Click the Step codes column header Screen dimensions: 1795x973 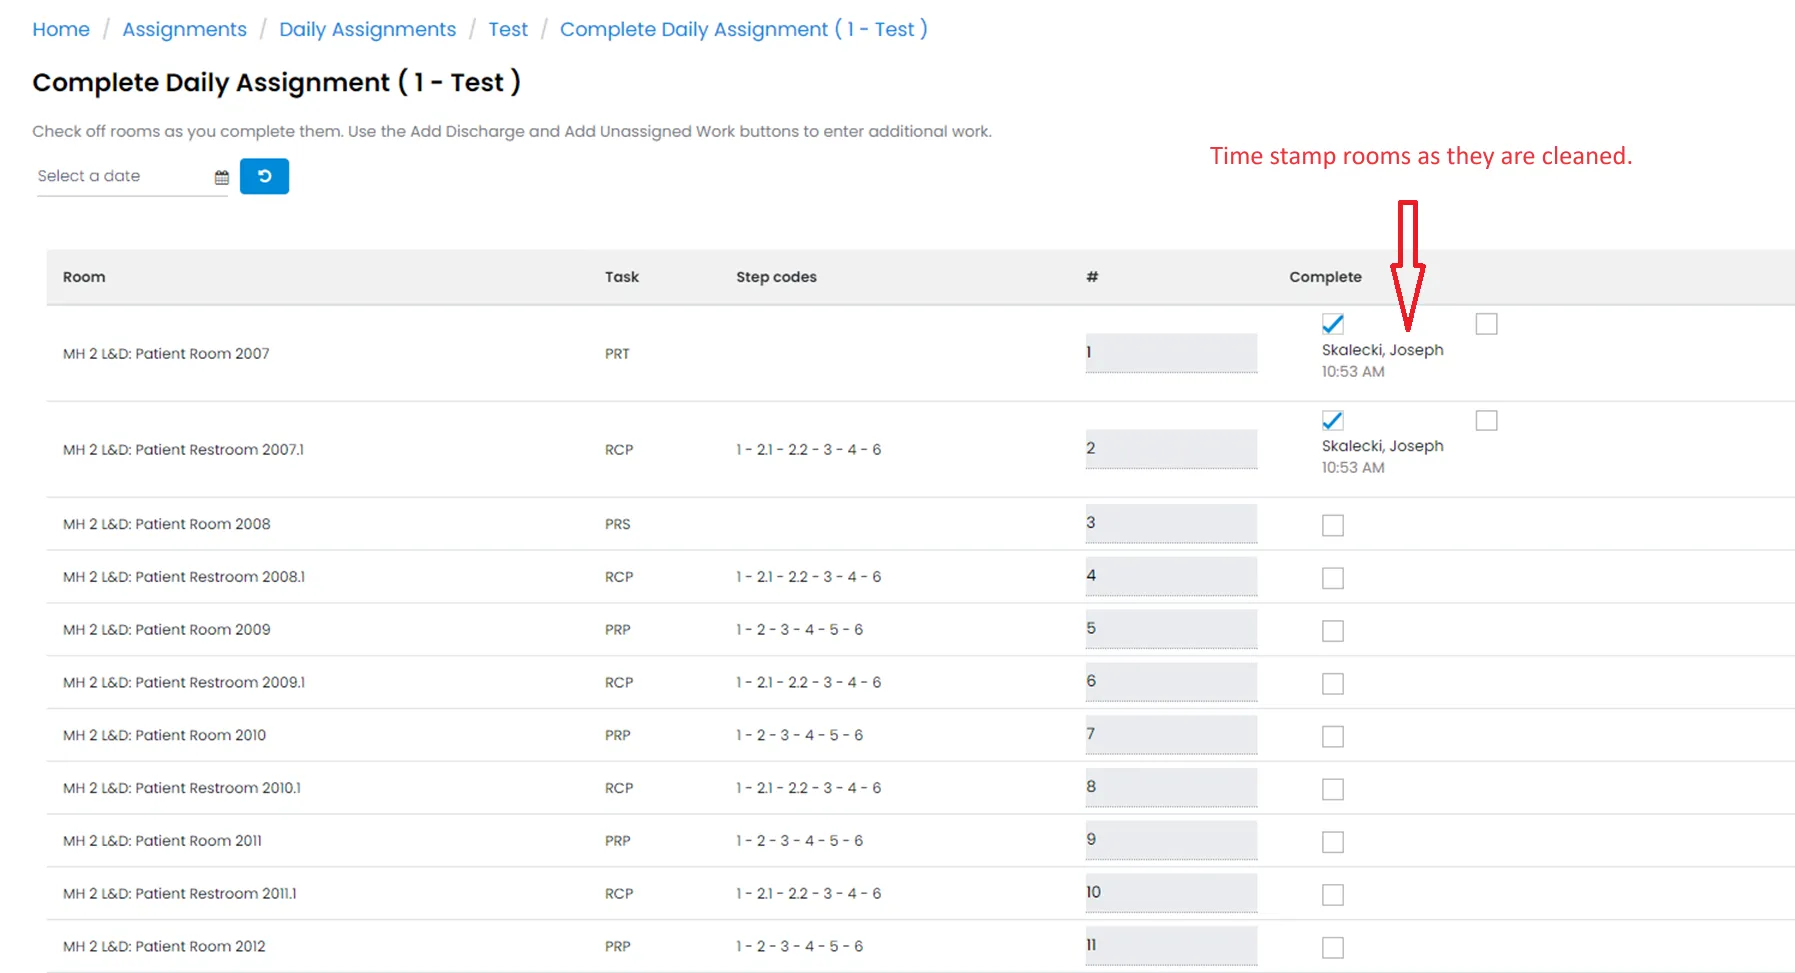point(777,277)
